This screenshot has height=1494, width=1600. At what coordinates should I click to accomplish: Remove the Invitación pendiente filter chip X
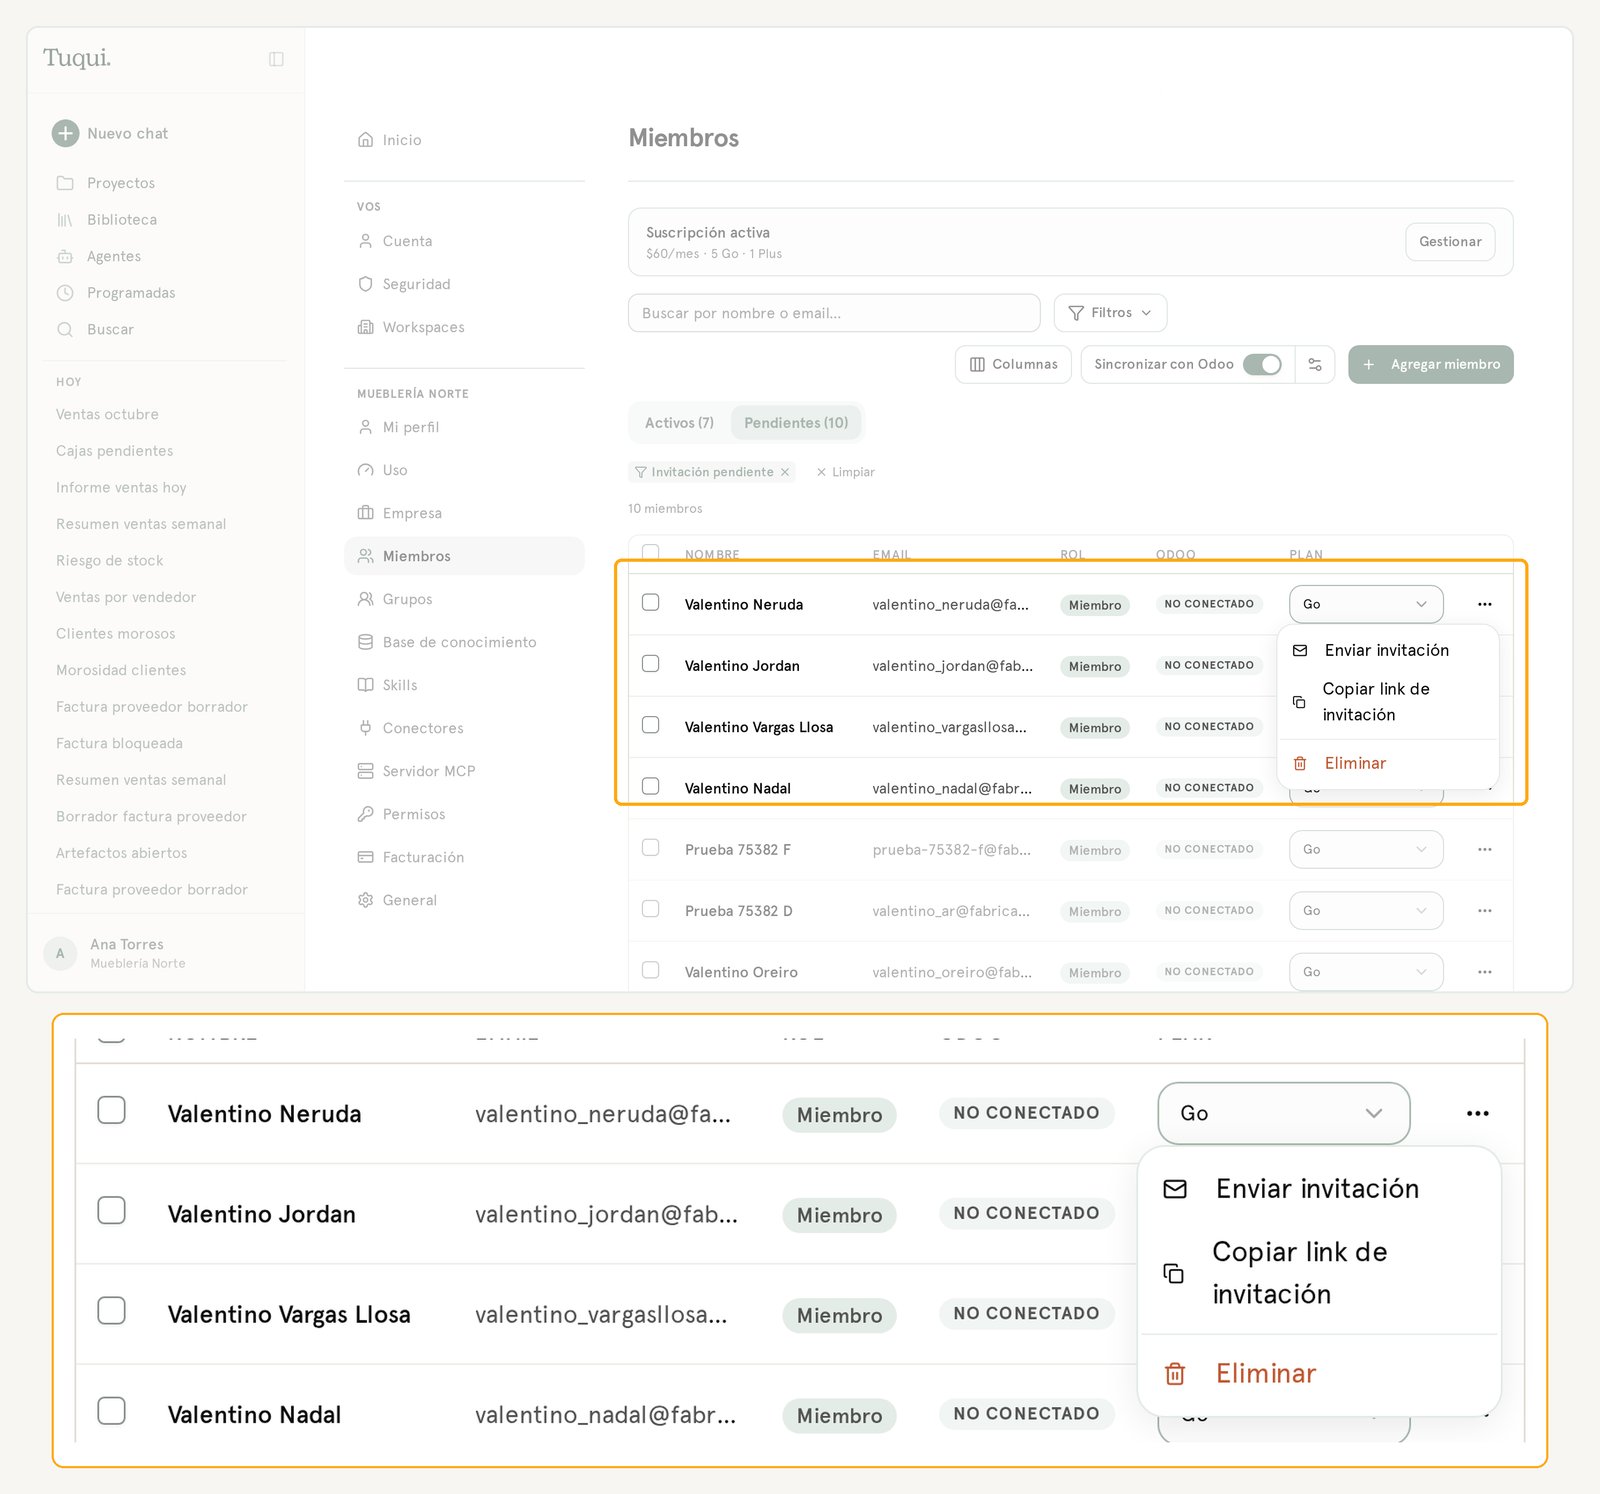[x=785, y=472]
